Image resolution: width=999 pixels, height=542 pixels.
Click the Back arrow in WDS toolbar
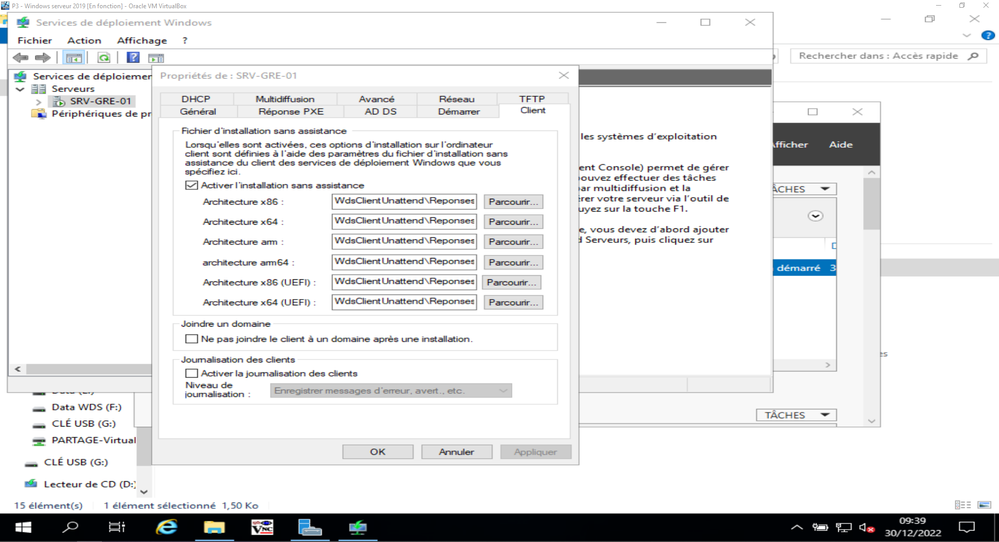point(20,58)
